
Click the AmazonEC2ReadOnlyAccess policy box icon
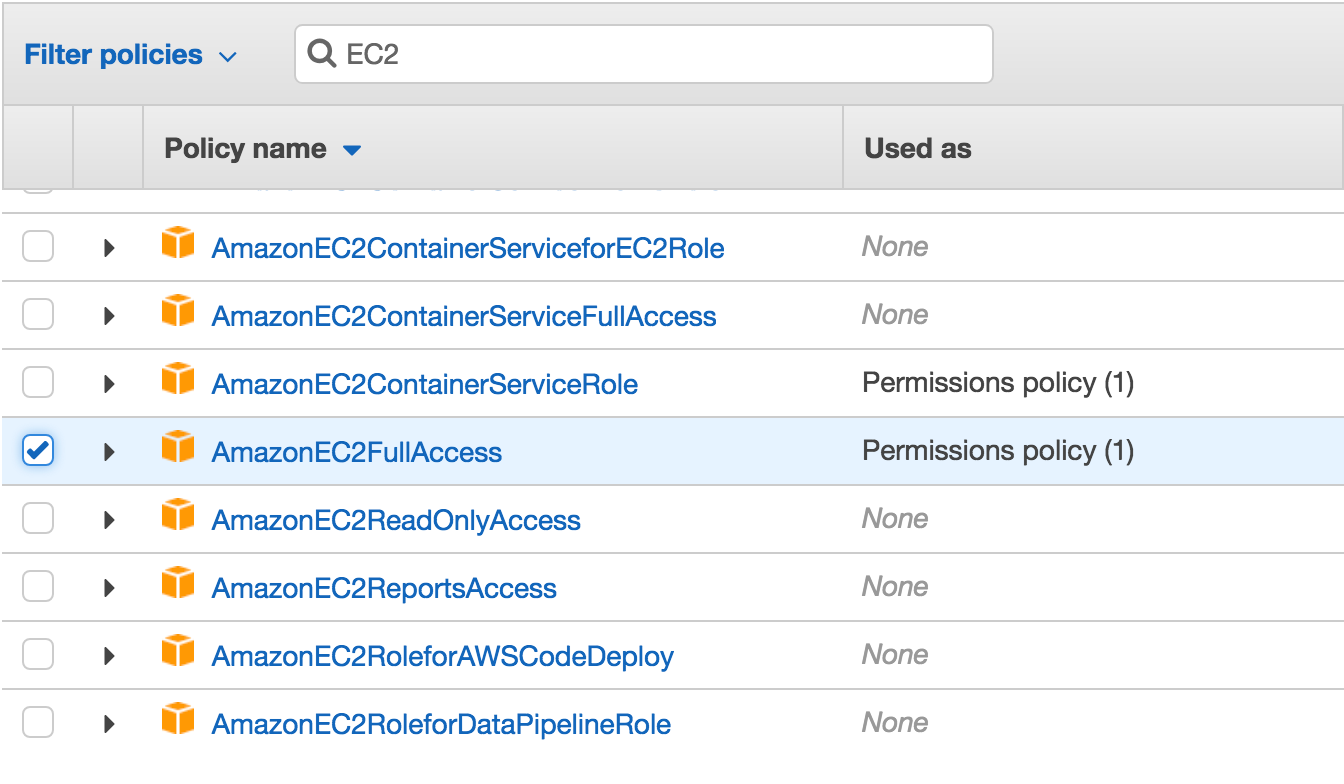point(178,515)
